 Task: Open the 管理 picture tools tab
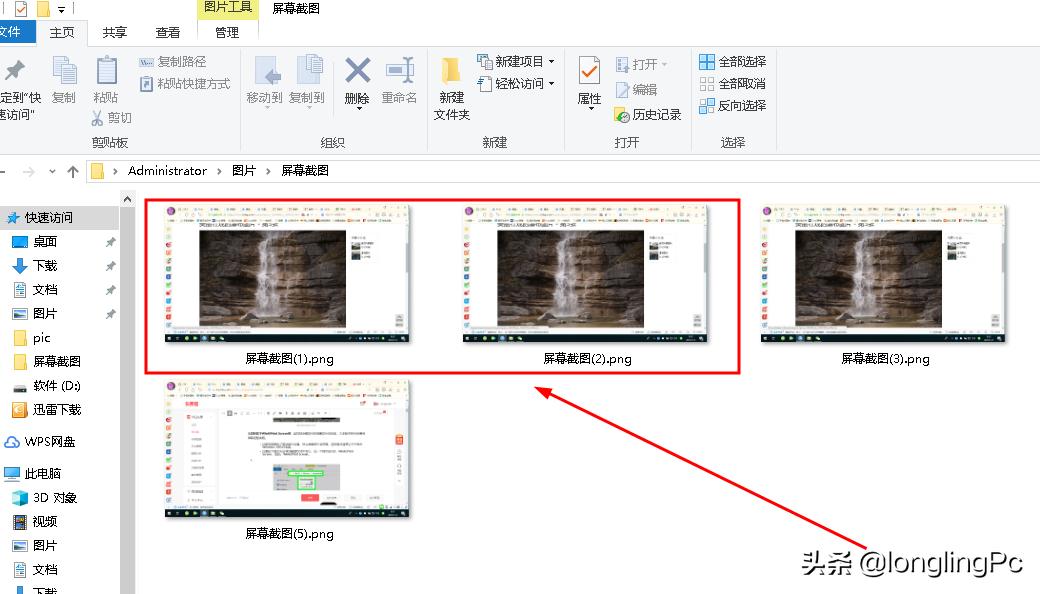tap(227, 31)
